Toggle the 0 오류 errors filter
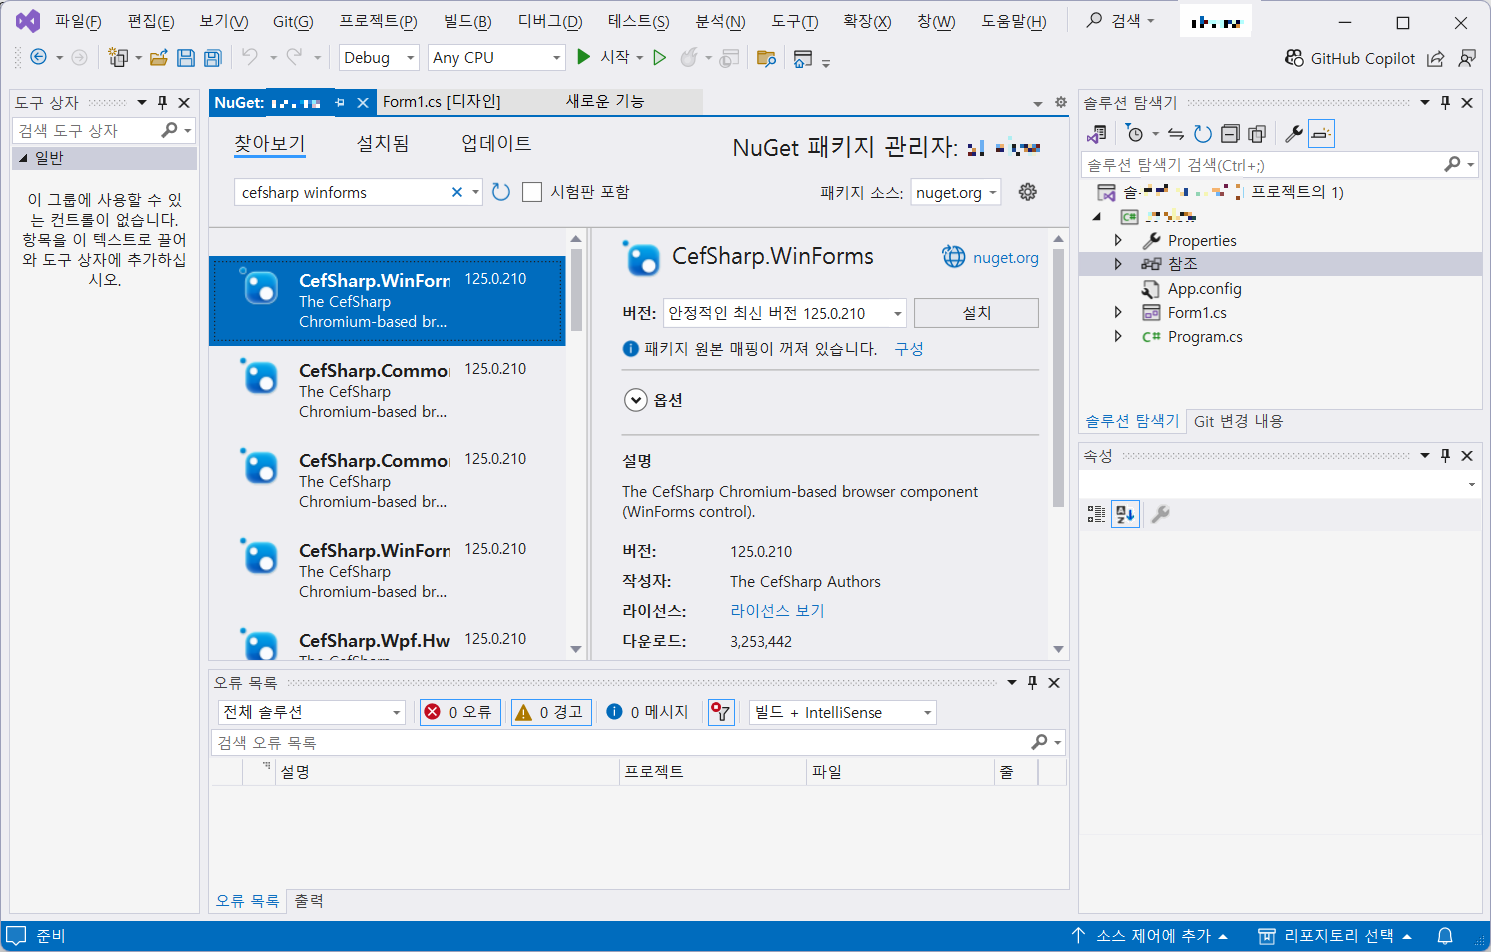The image size is (1491, 952). pos(460,712)
